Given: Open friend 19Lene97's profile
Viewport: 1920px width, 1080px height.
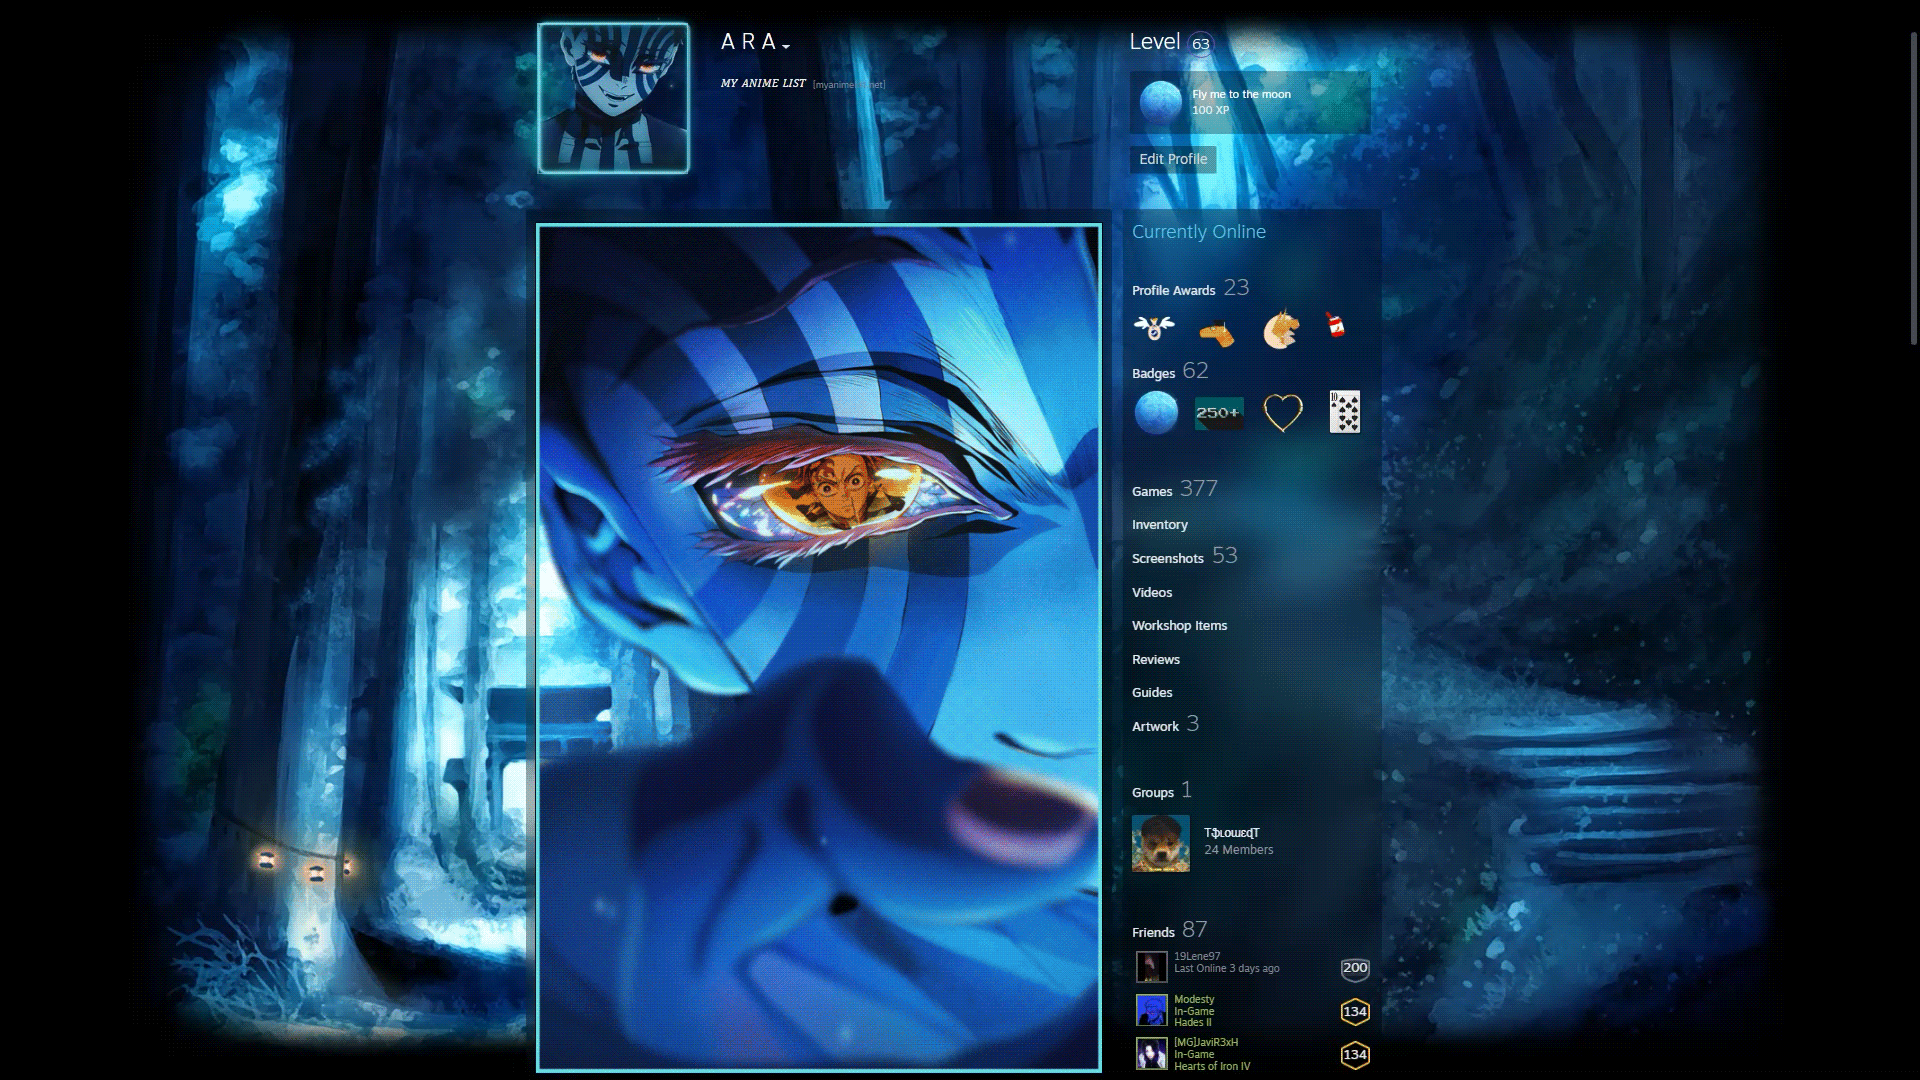Looking at the screenshot, I should 1197,957.
